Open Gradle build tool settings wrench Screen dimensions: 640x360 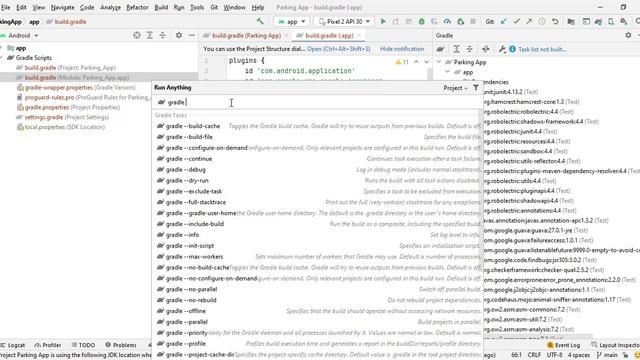(x=502, y=49)
